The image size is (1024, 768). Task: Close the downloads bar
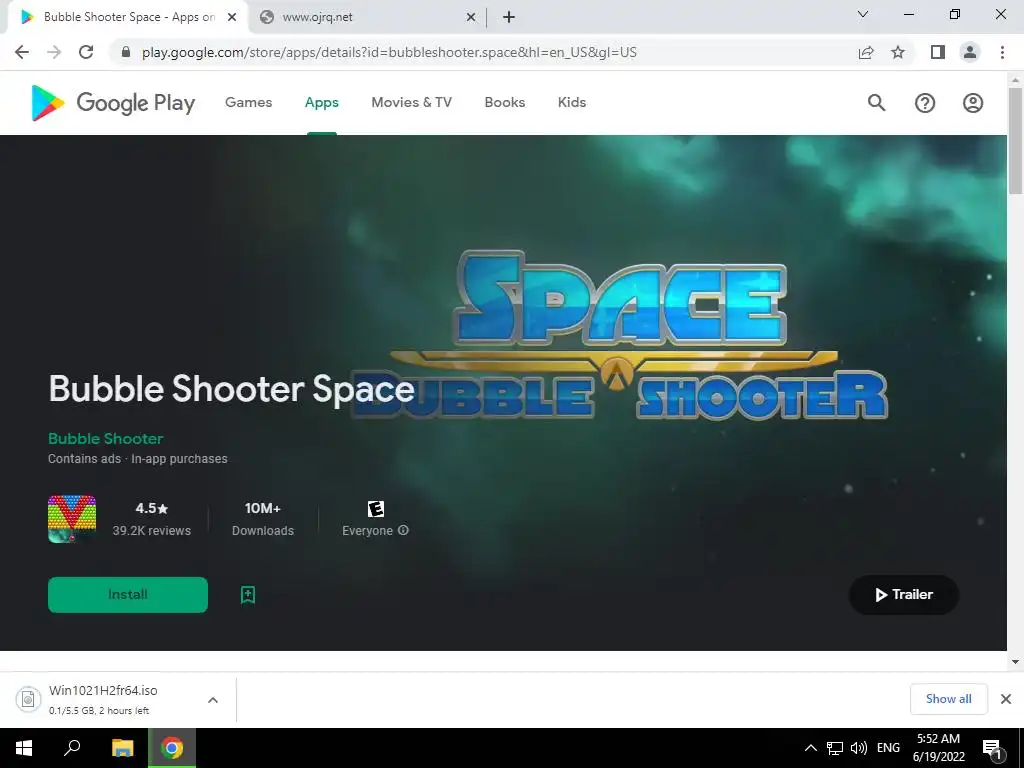pyautogui.click(x=1006, y=699)
